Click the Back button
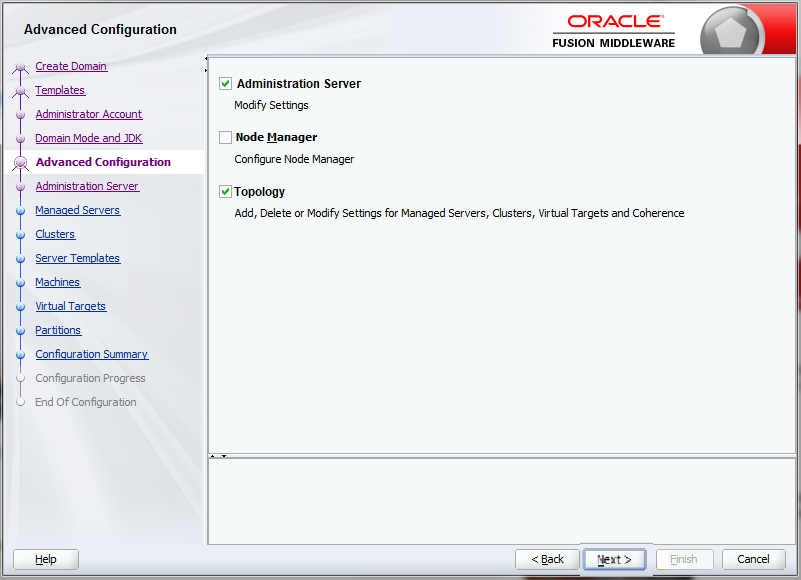 [x=547, y=559]
